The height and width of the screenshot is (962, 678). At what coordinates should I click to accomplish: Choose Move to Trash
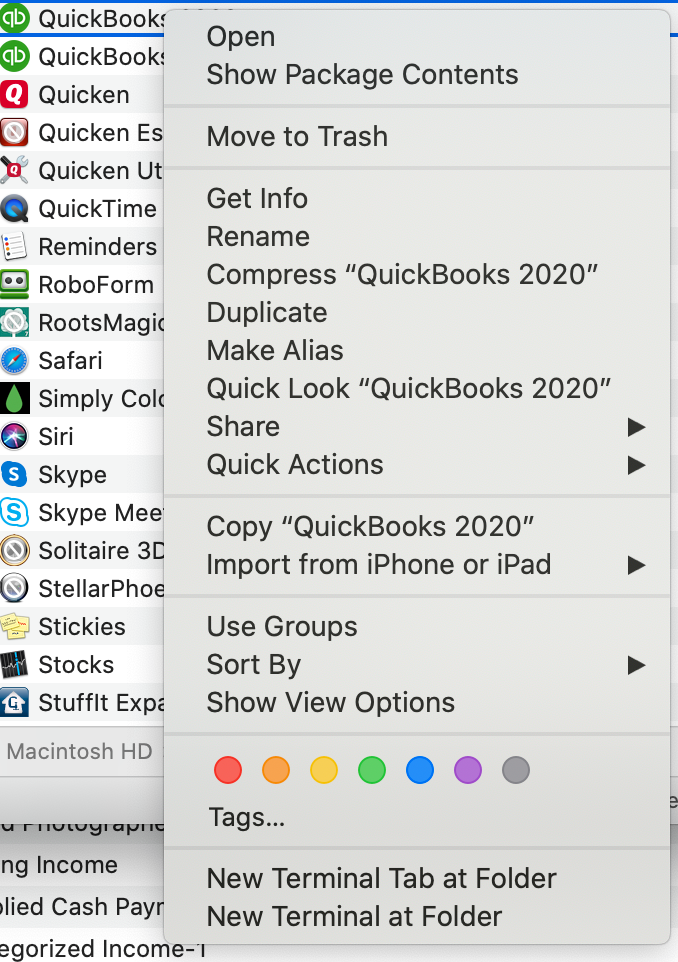[295, 136]
